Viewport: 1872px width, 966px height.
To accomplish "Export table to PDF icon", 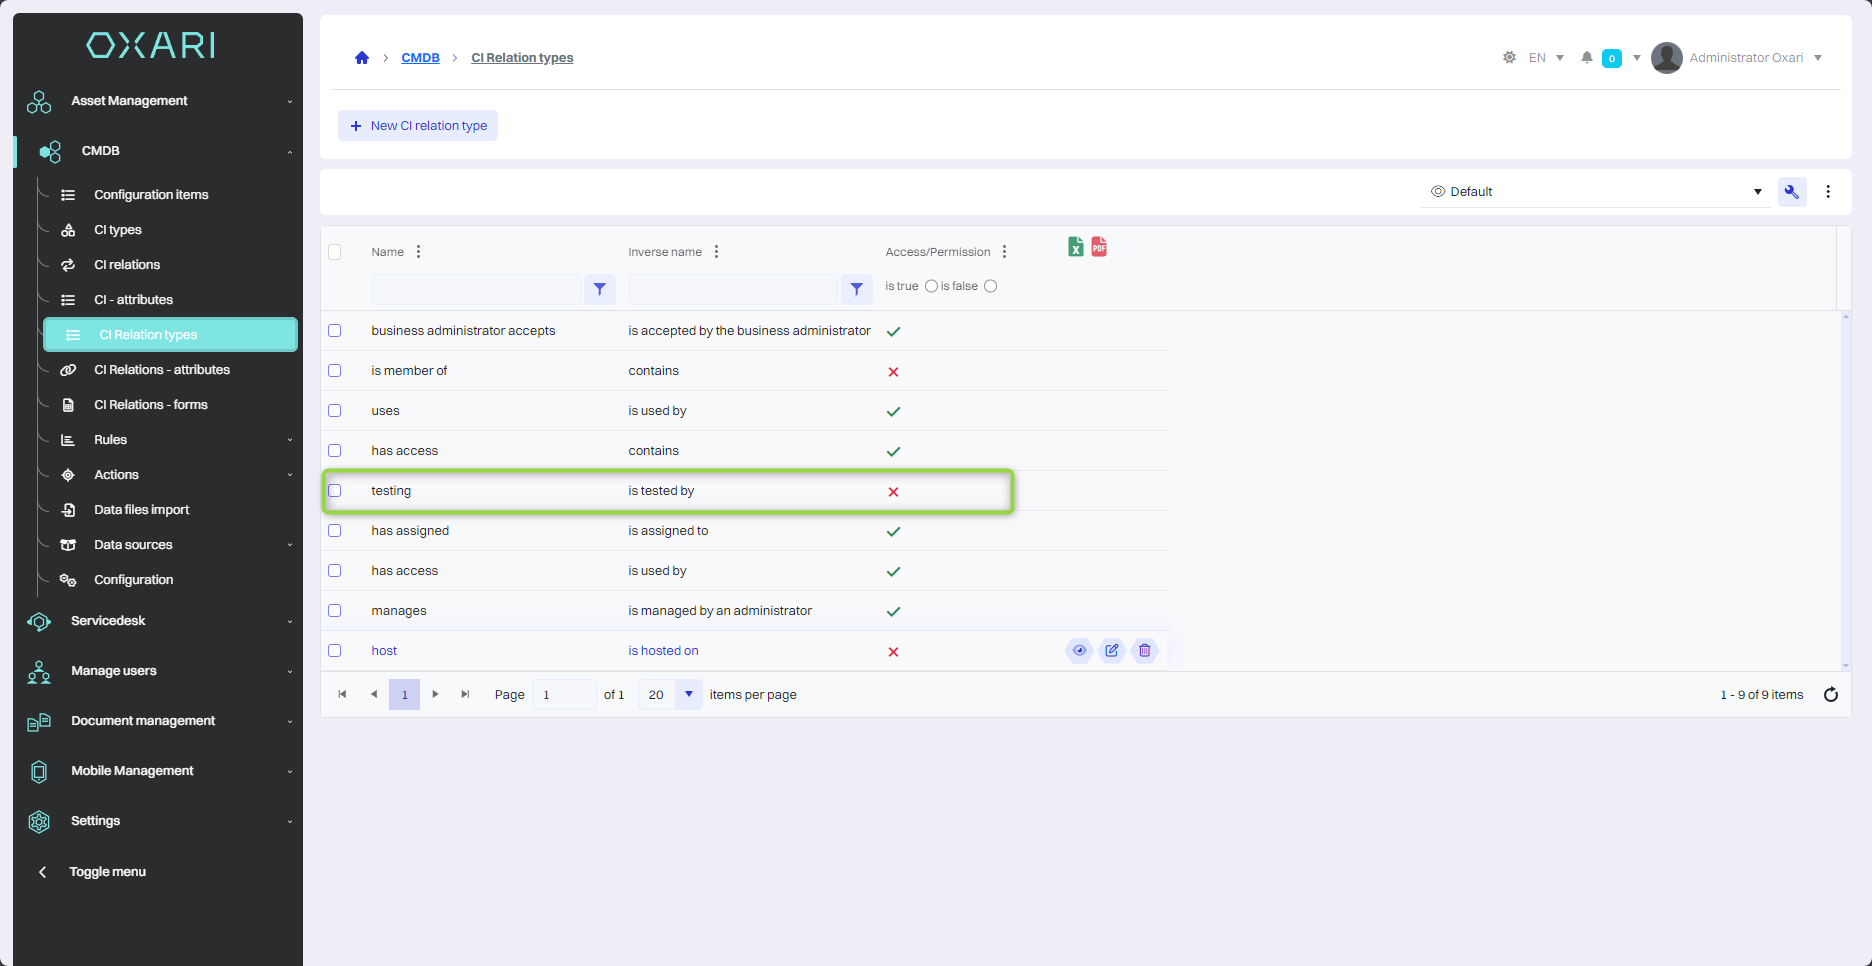I will 1099,247.
